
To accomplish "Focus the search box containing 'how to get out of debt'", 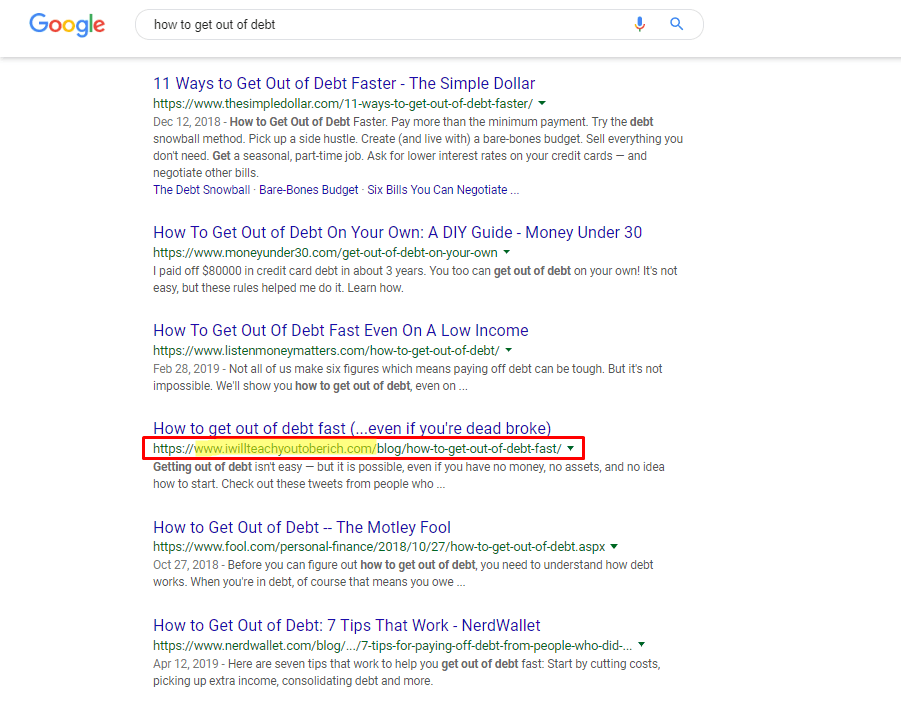I will [419, 25].
